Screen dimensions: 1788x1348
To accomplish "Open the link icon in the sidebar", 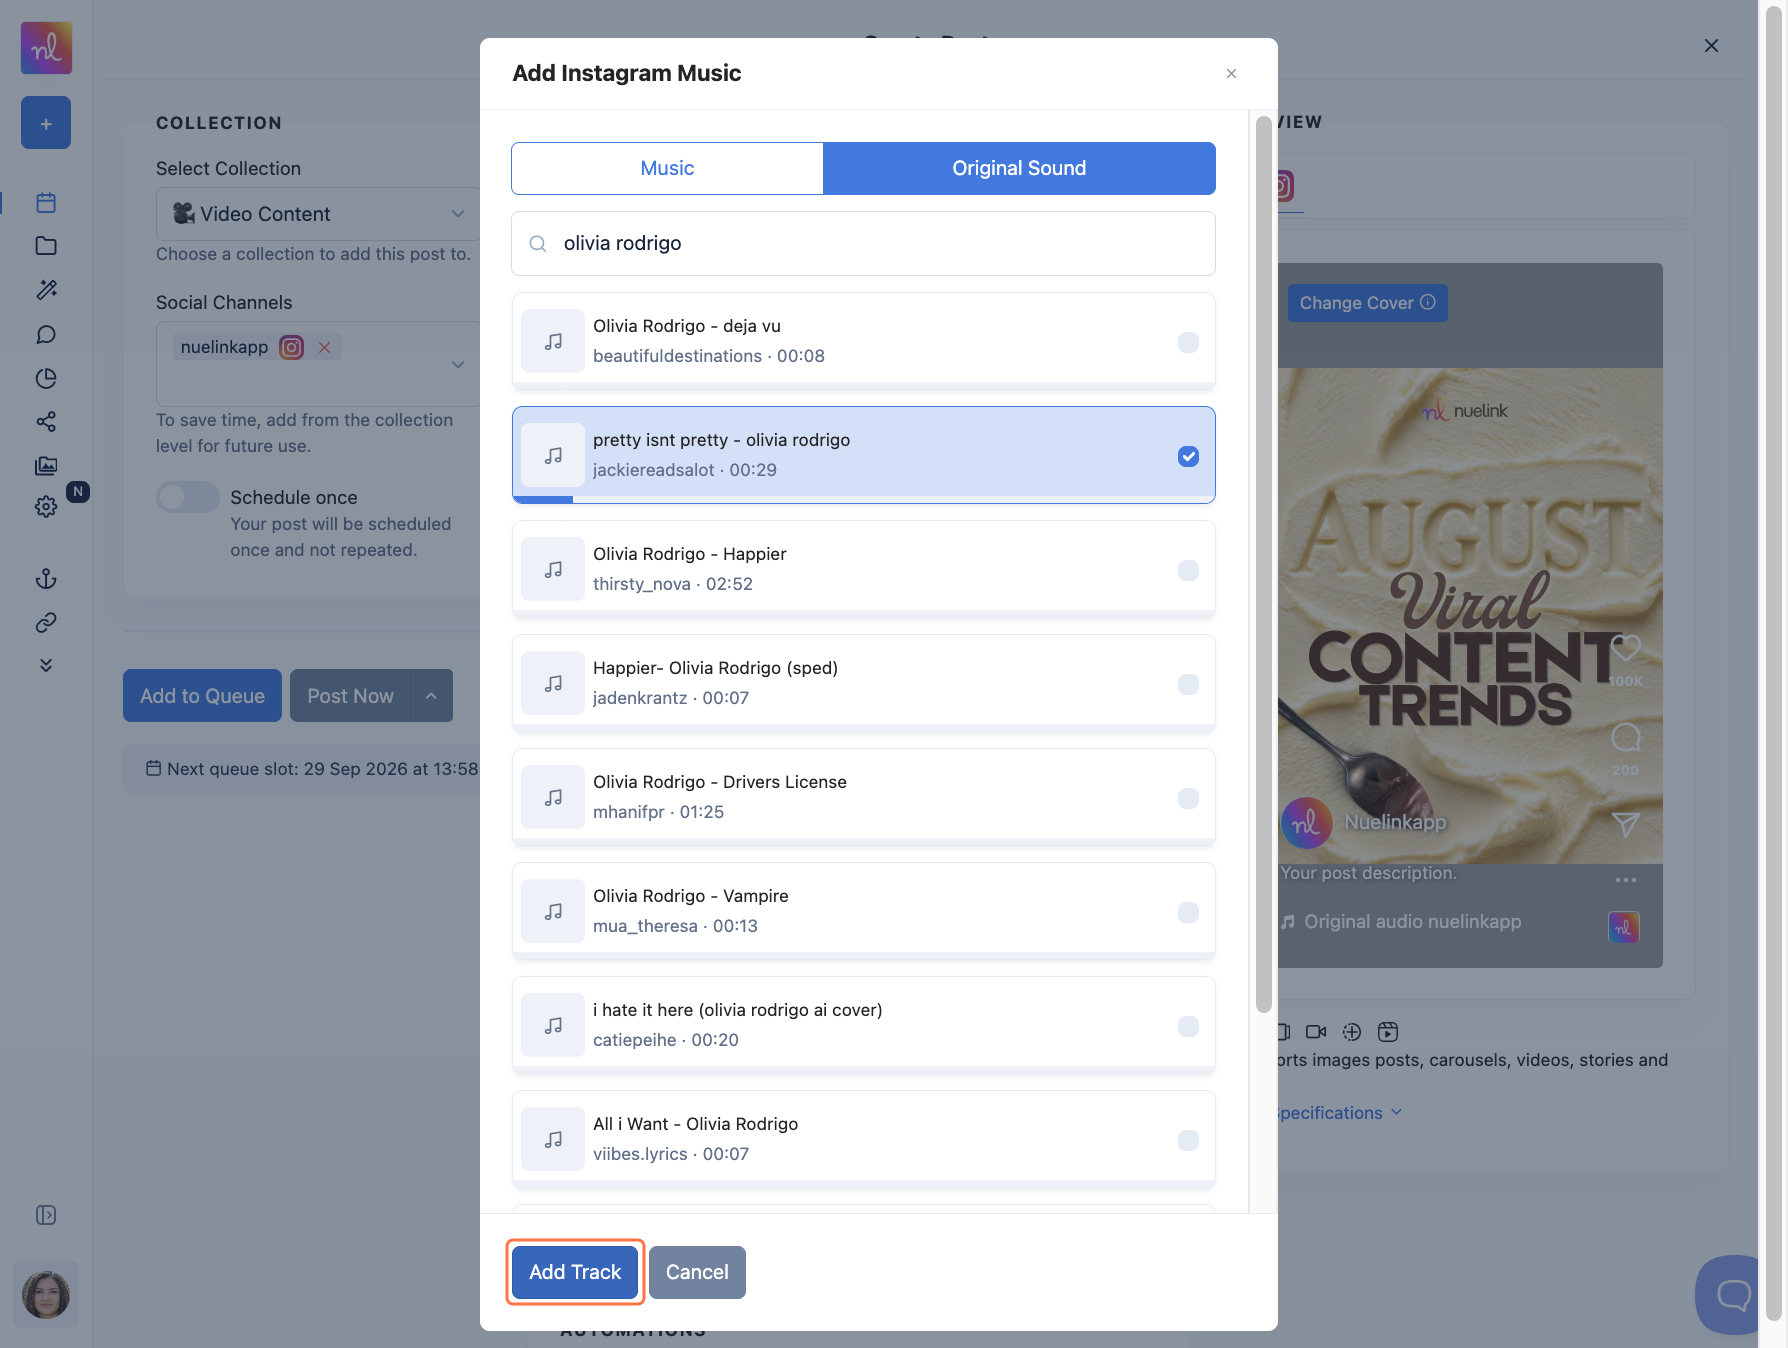I will click(x=46, y=623).
